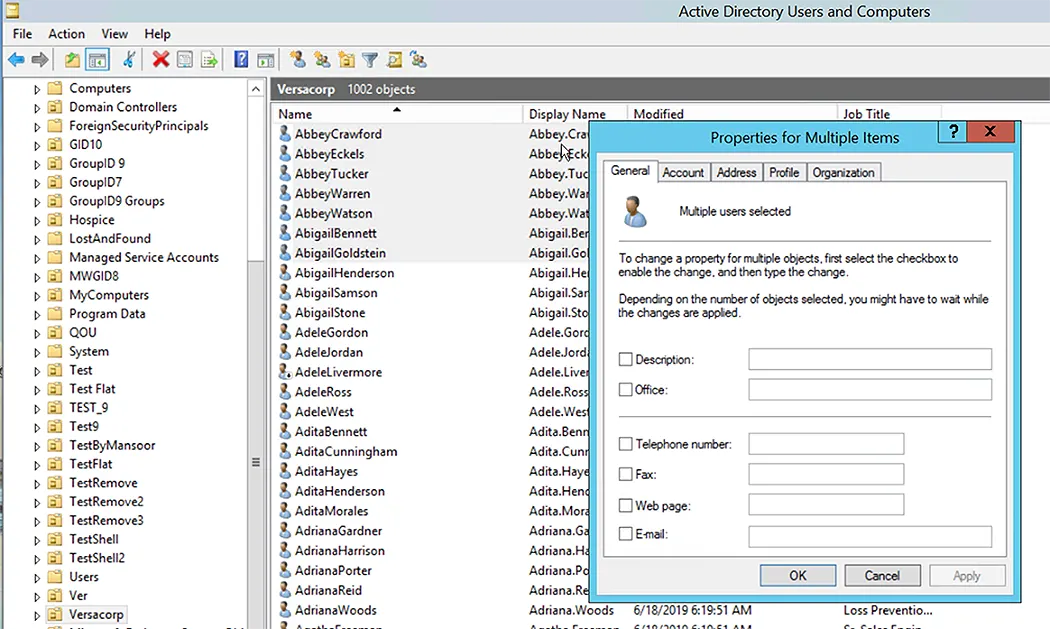
Task: Expand the Versacorp tree node
Action: click(37, 615)
